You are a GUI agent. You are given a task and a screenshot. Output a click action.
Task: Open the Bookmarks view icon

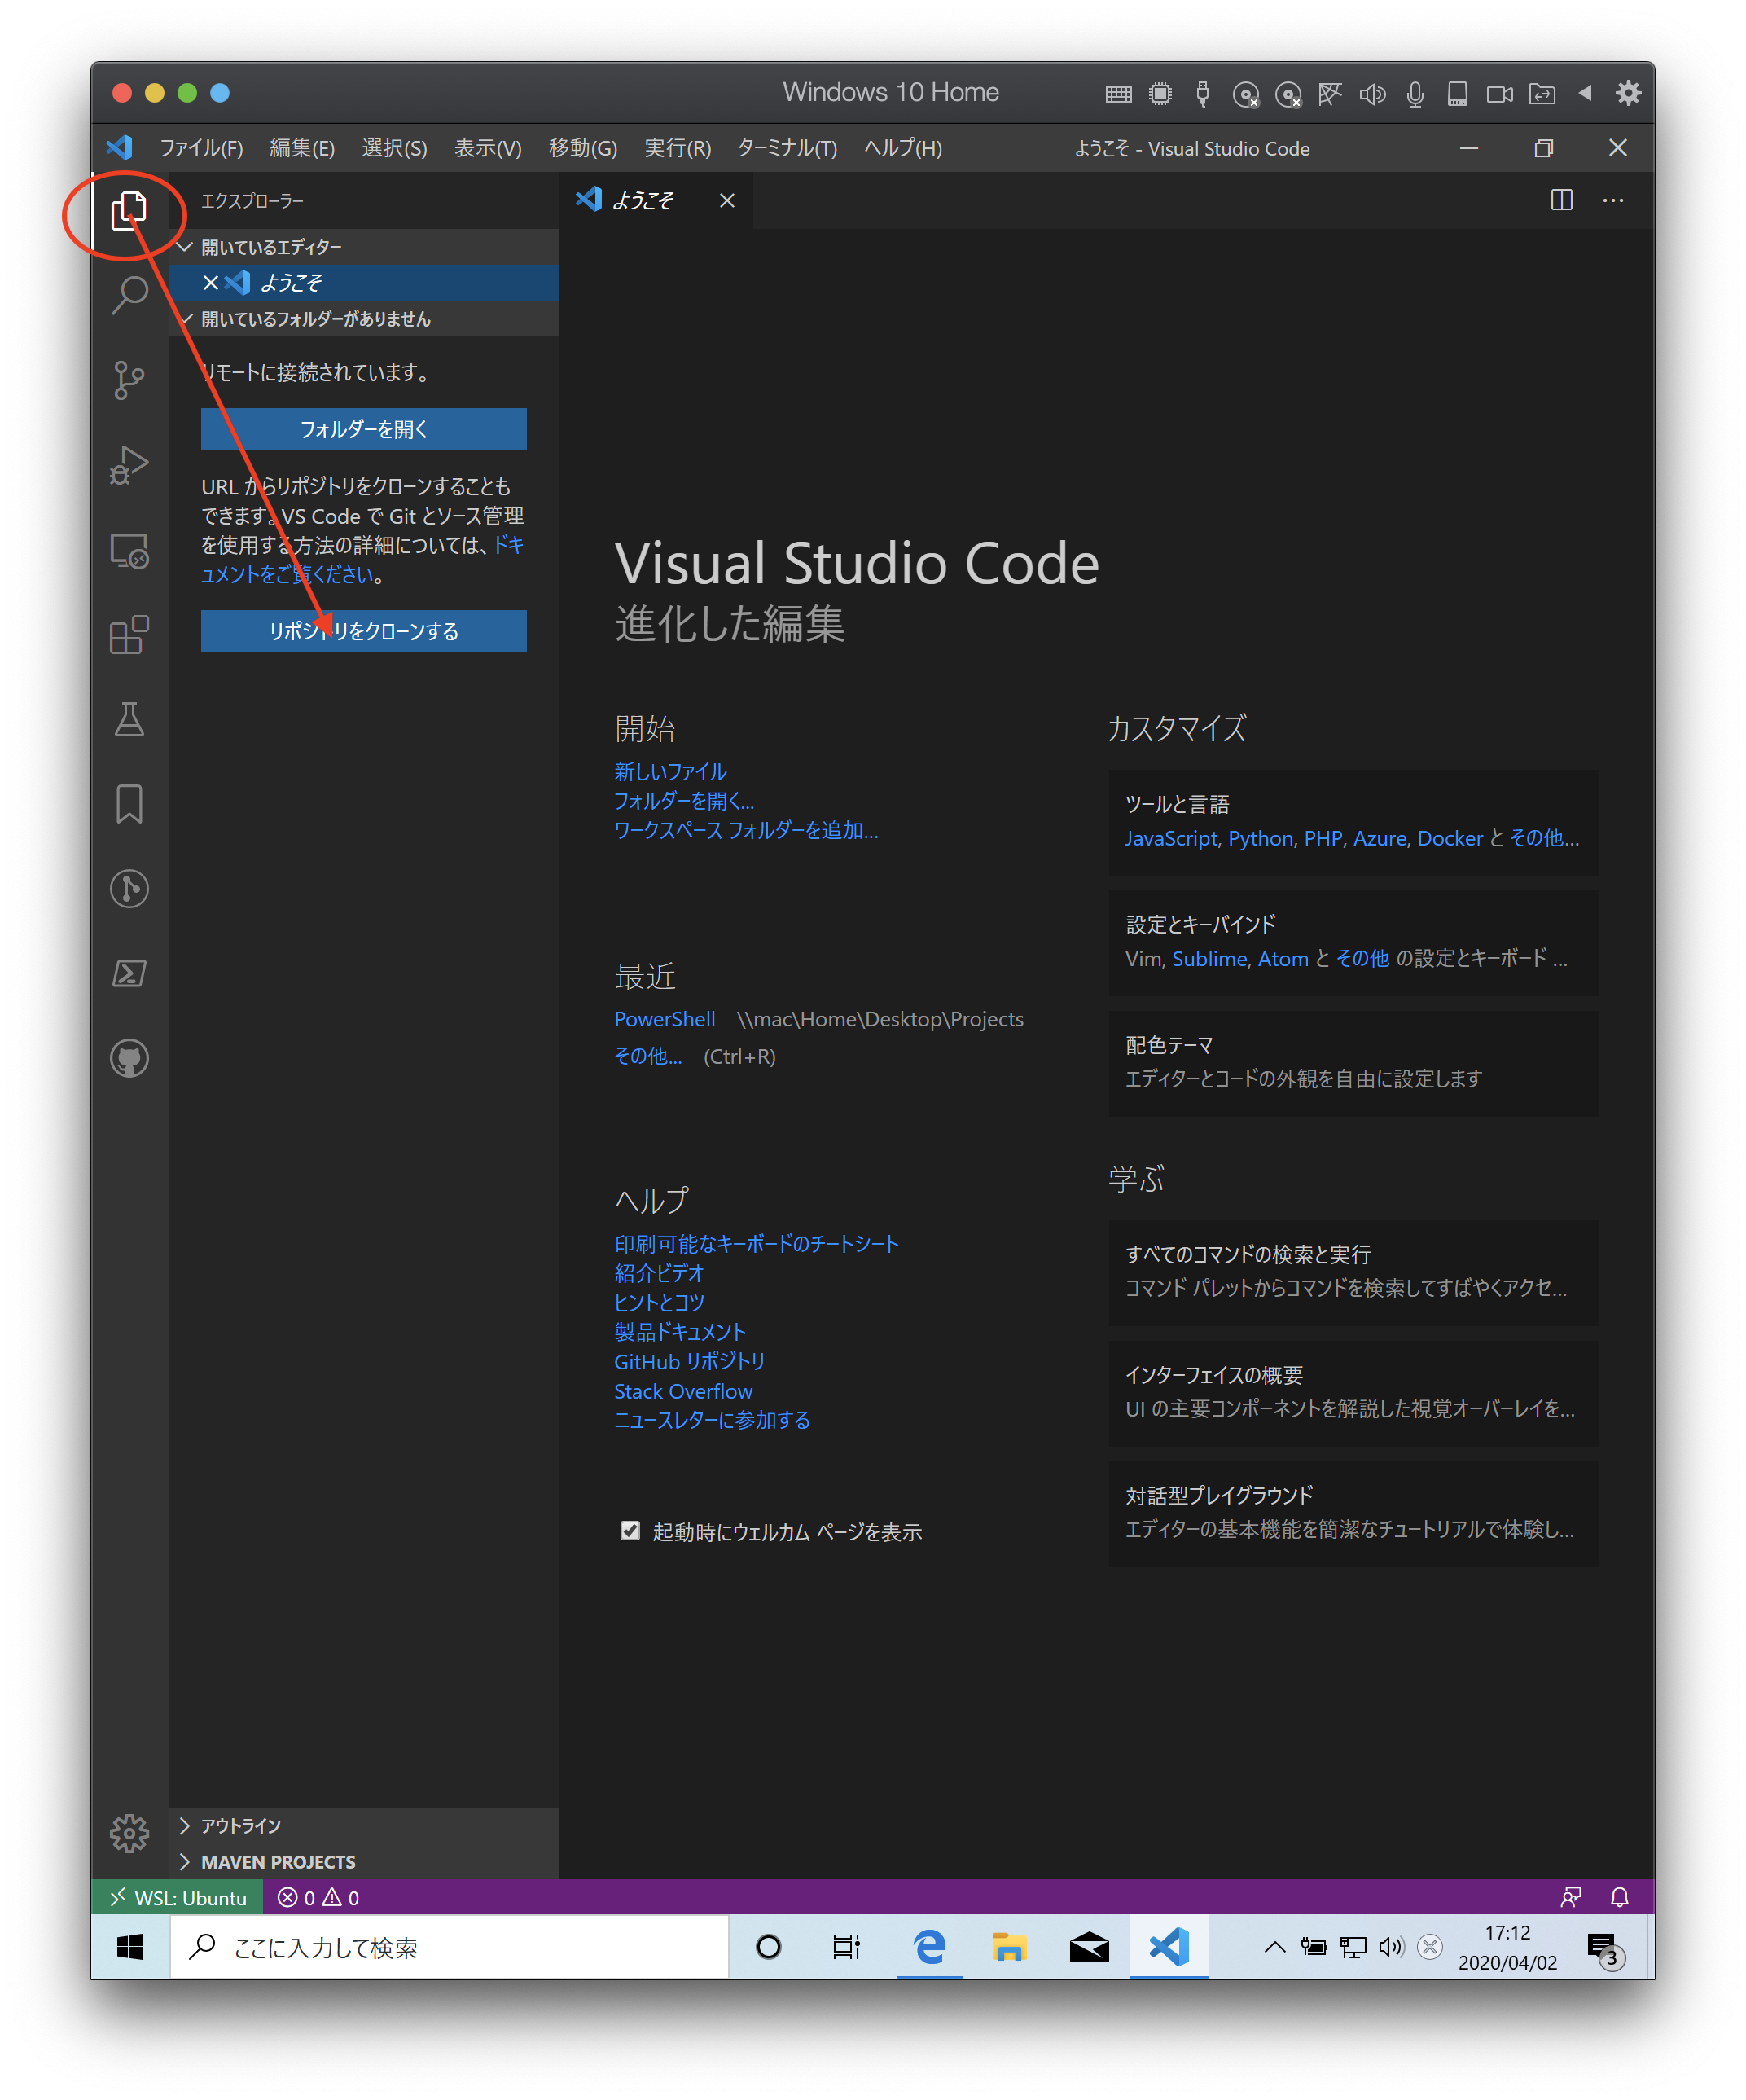(x=130, y=804)
